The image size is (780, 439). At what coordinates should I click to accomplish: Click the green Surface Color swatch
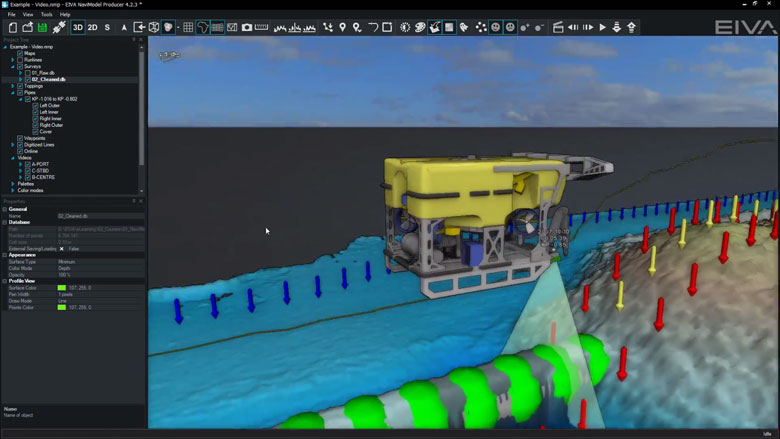(62, 288)
